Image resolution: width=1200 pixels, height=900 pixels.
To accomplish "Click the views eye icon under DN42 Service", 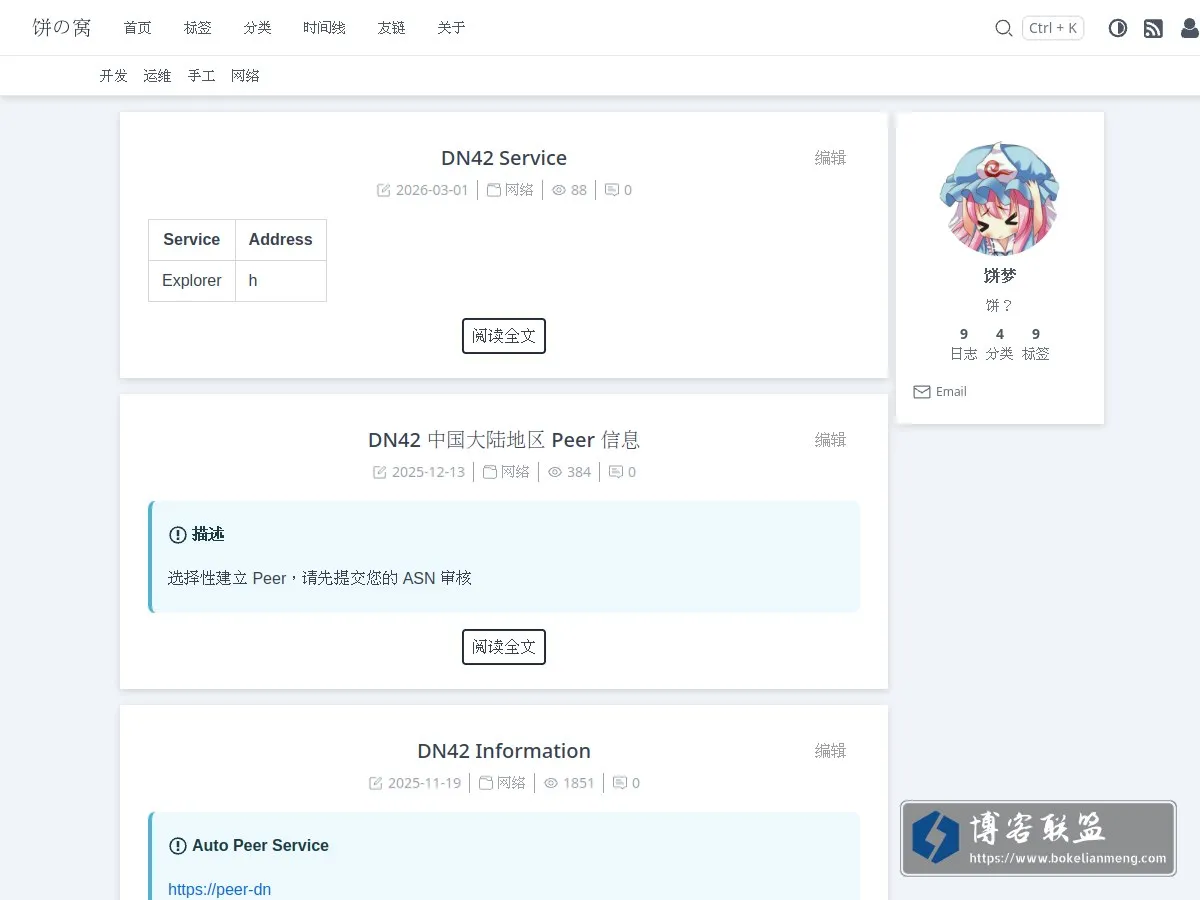I will [559, 190].
